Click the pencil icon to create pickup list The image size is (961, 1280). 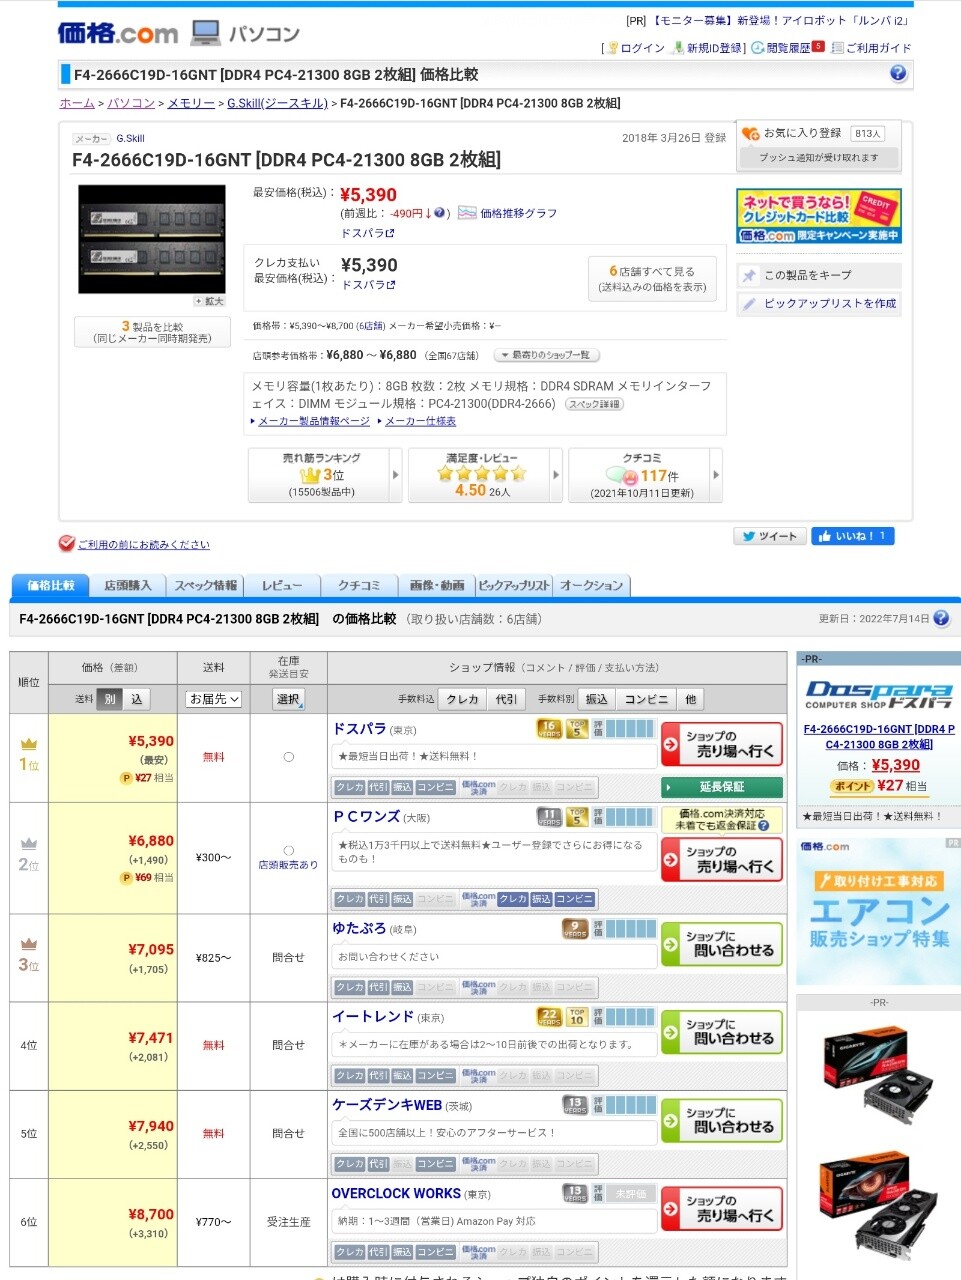coord(749,304)
